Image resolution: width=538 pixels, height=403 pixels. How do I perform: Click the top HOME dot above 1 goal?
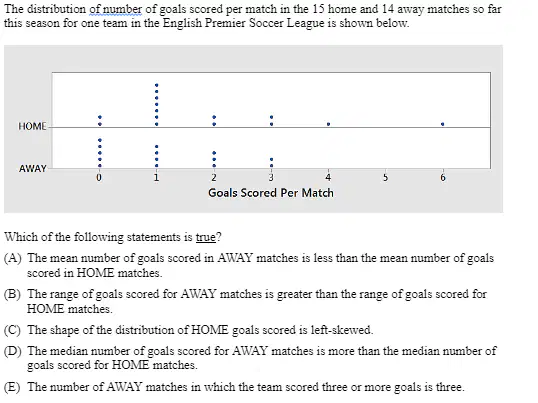pyautogui.click(x=157, y=85)
